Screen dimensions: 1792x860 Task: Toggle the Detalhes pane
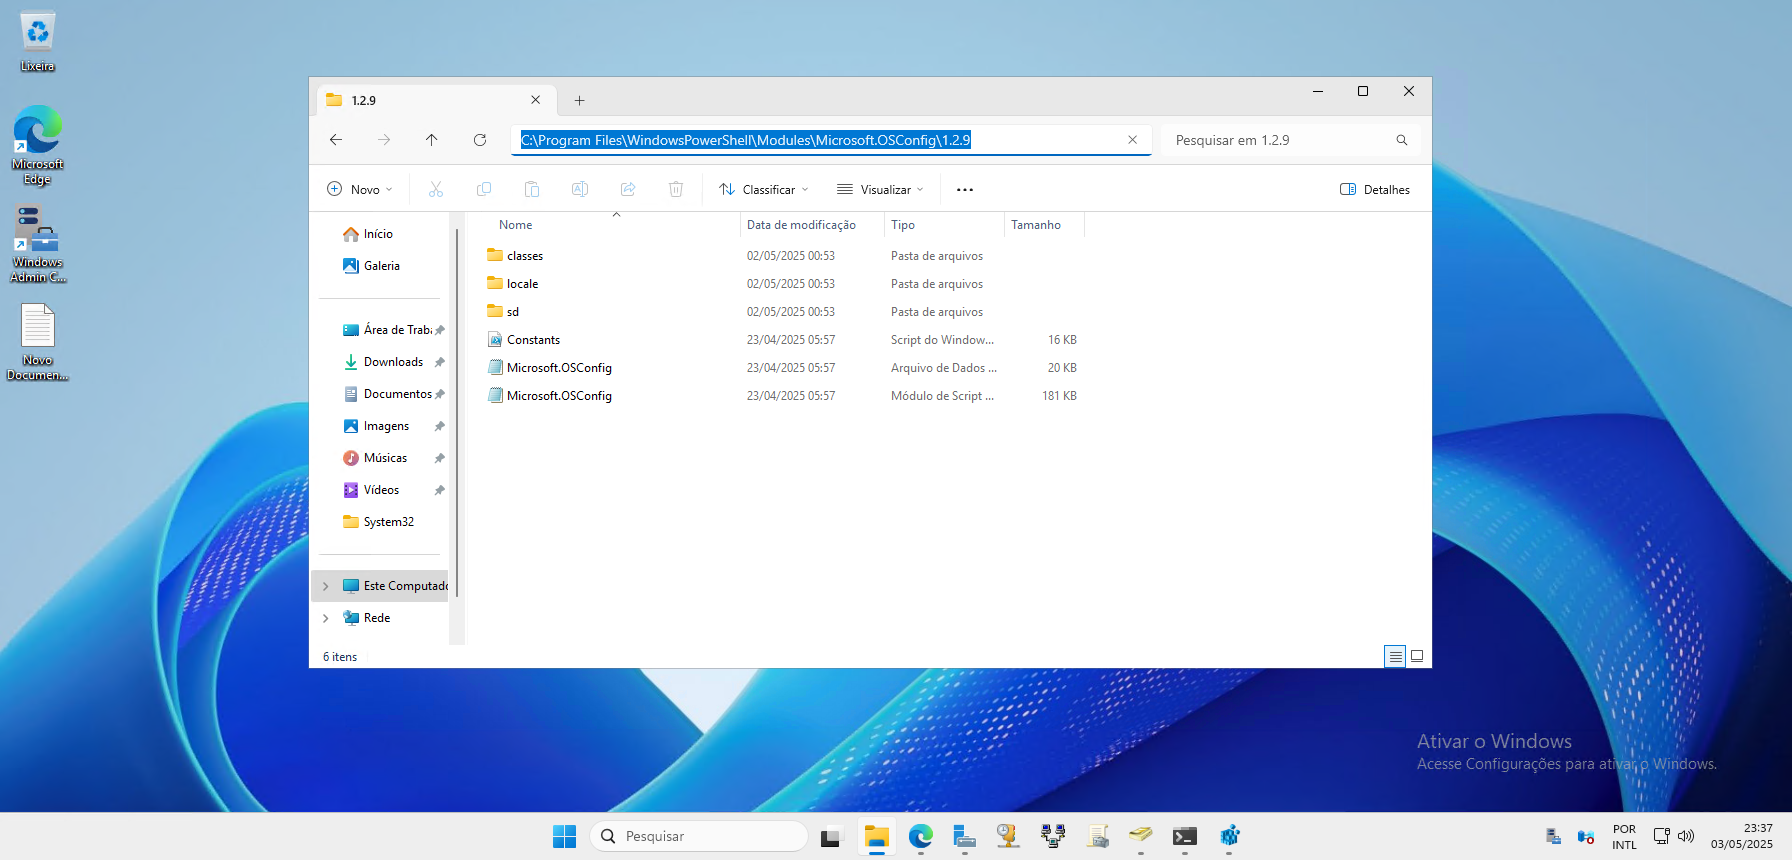pos(1375,189)
